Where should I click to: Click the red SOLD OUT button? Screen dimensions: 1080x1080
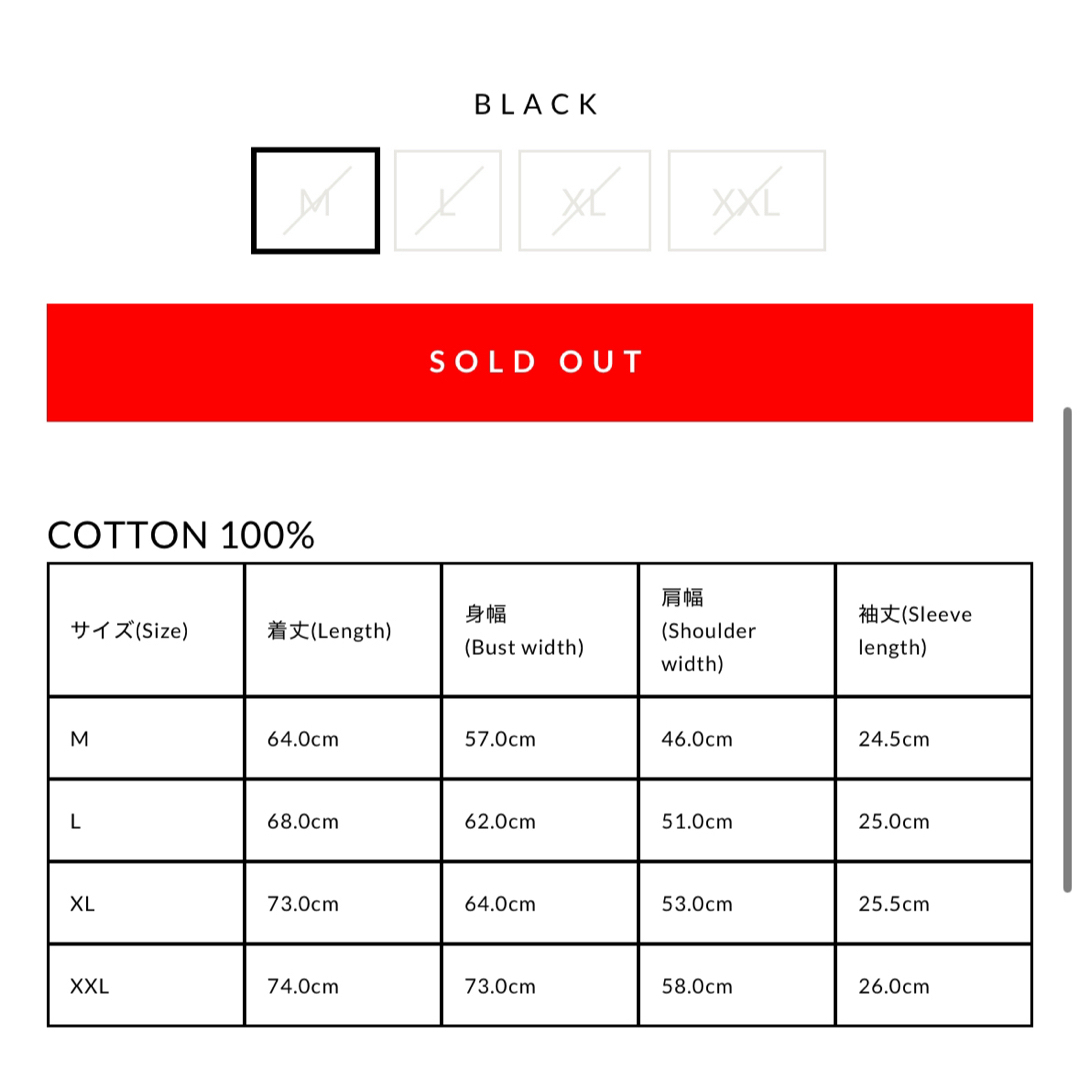click(540, 362)
